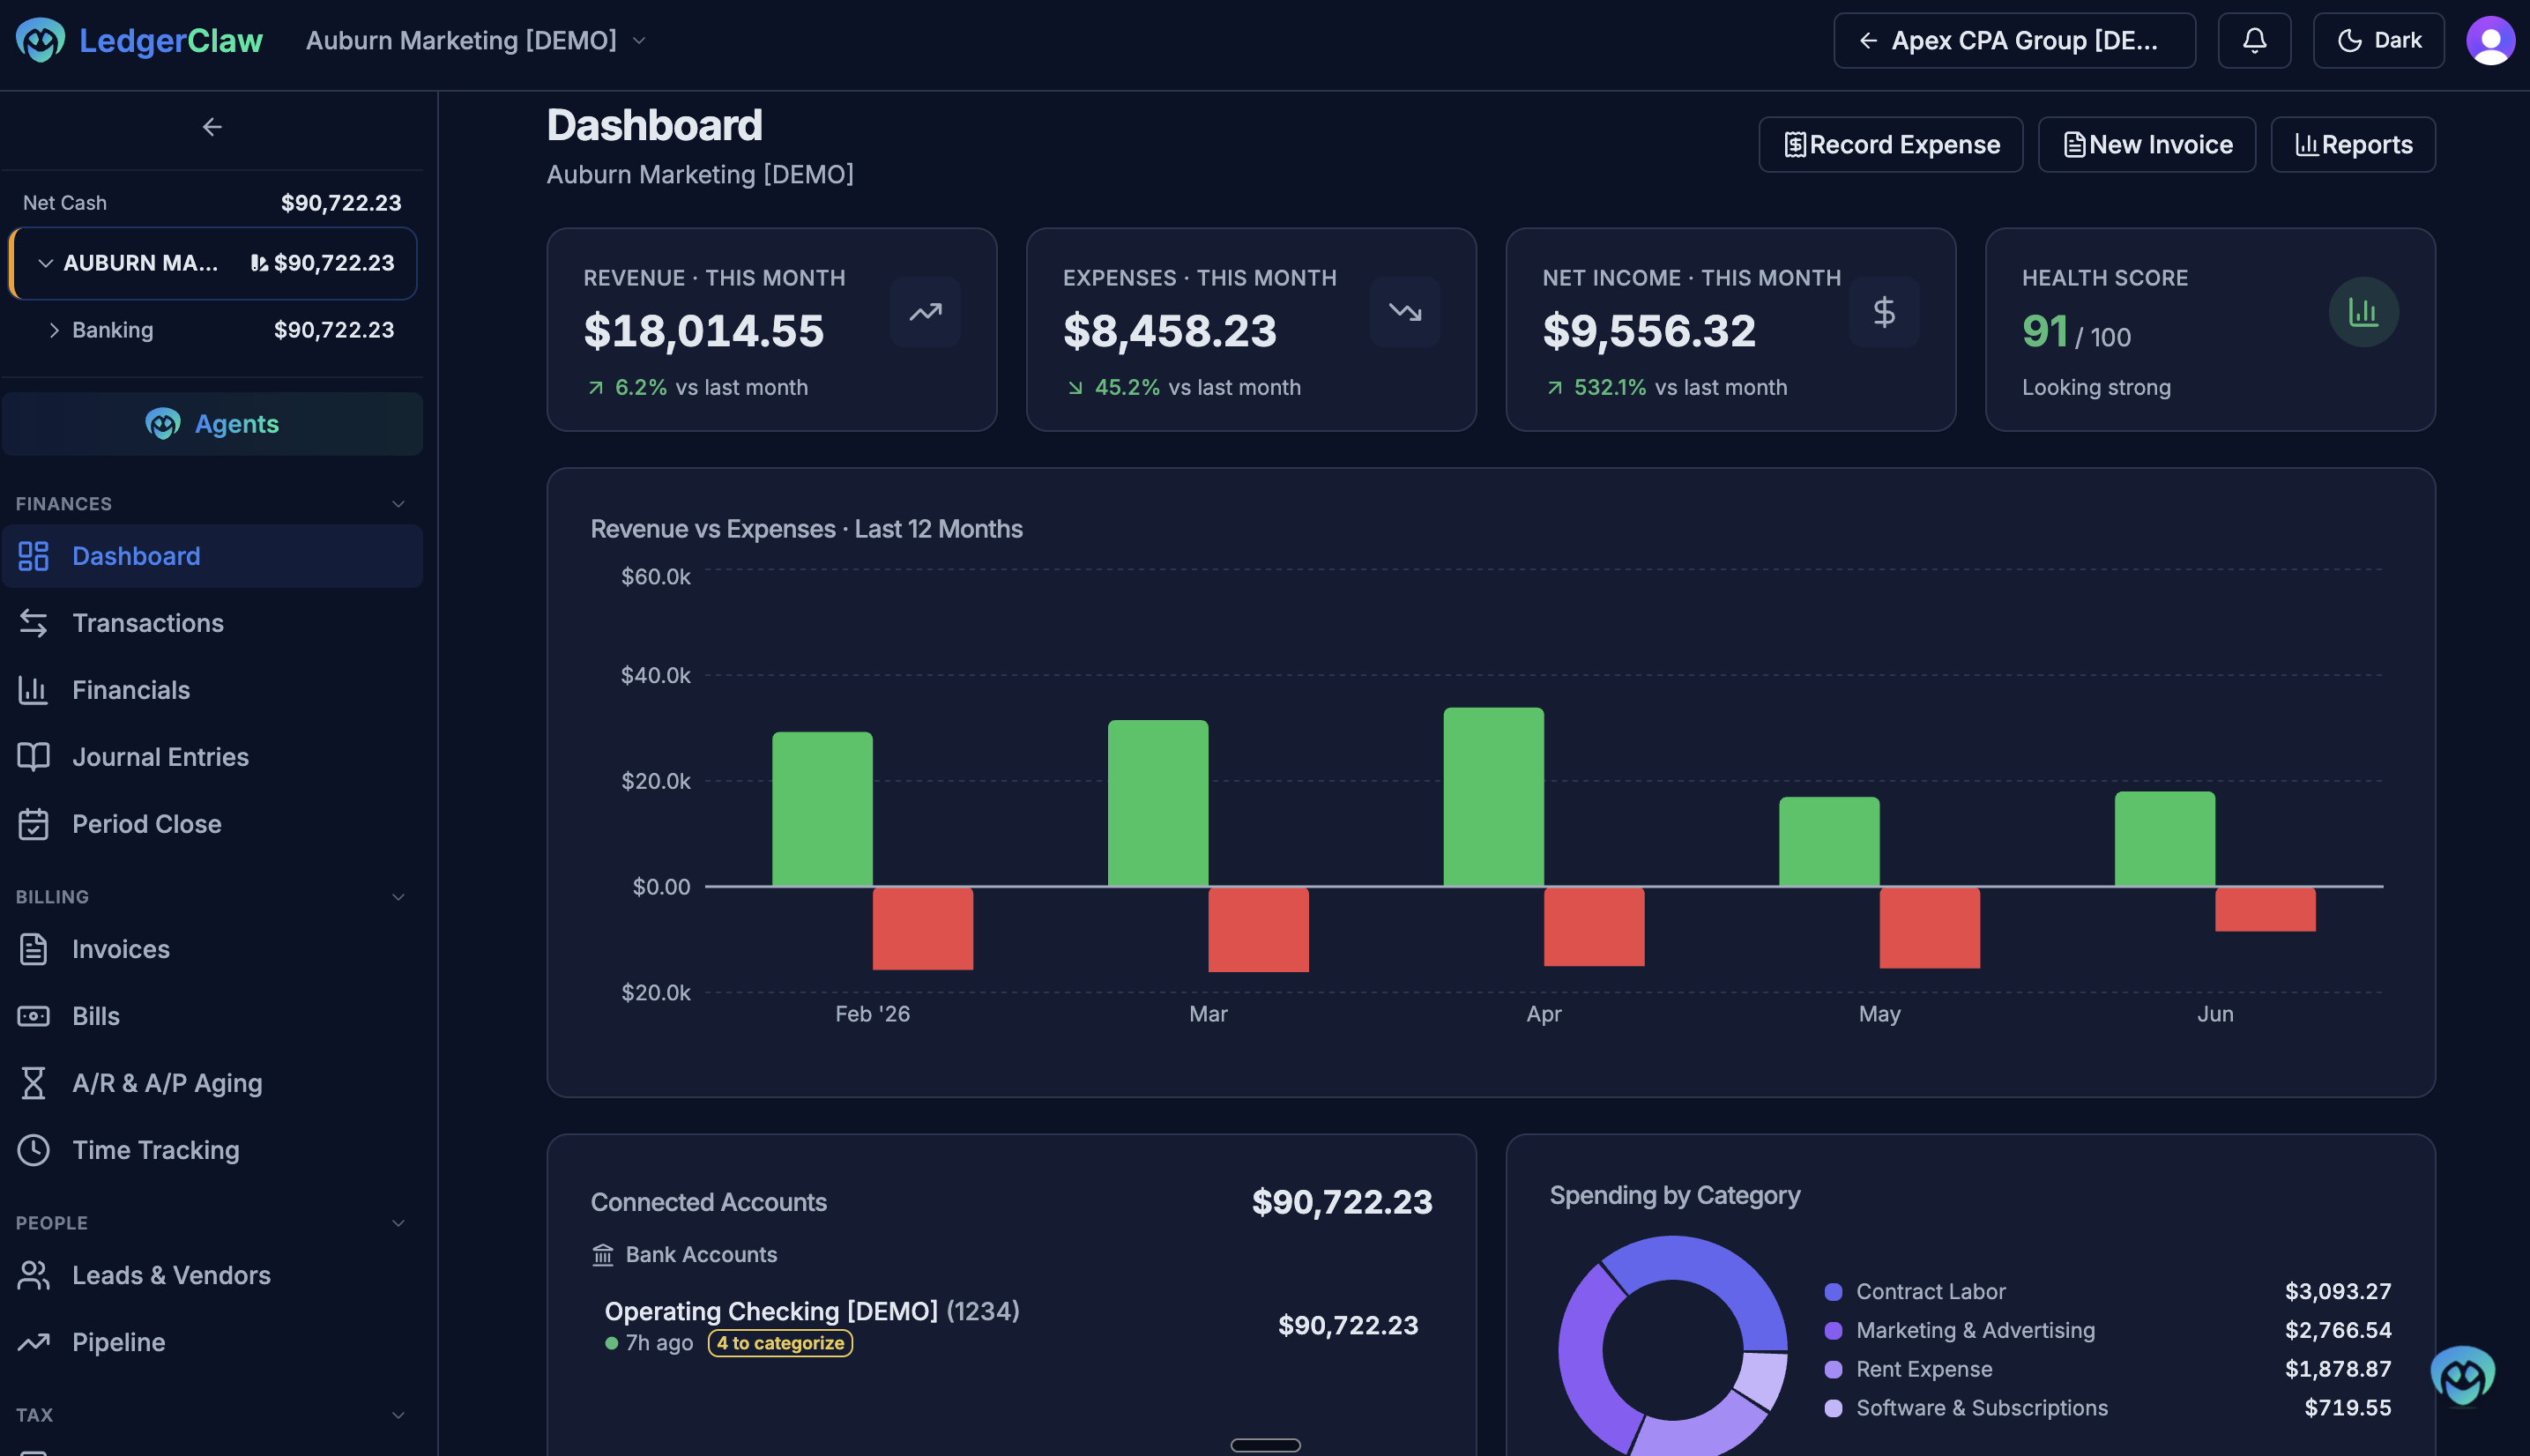
Task: Open Leads & Vendors page
Action: pos(212,1275)
